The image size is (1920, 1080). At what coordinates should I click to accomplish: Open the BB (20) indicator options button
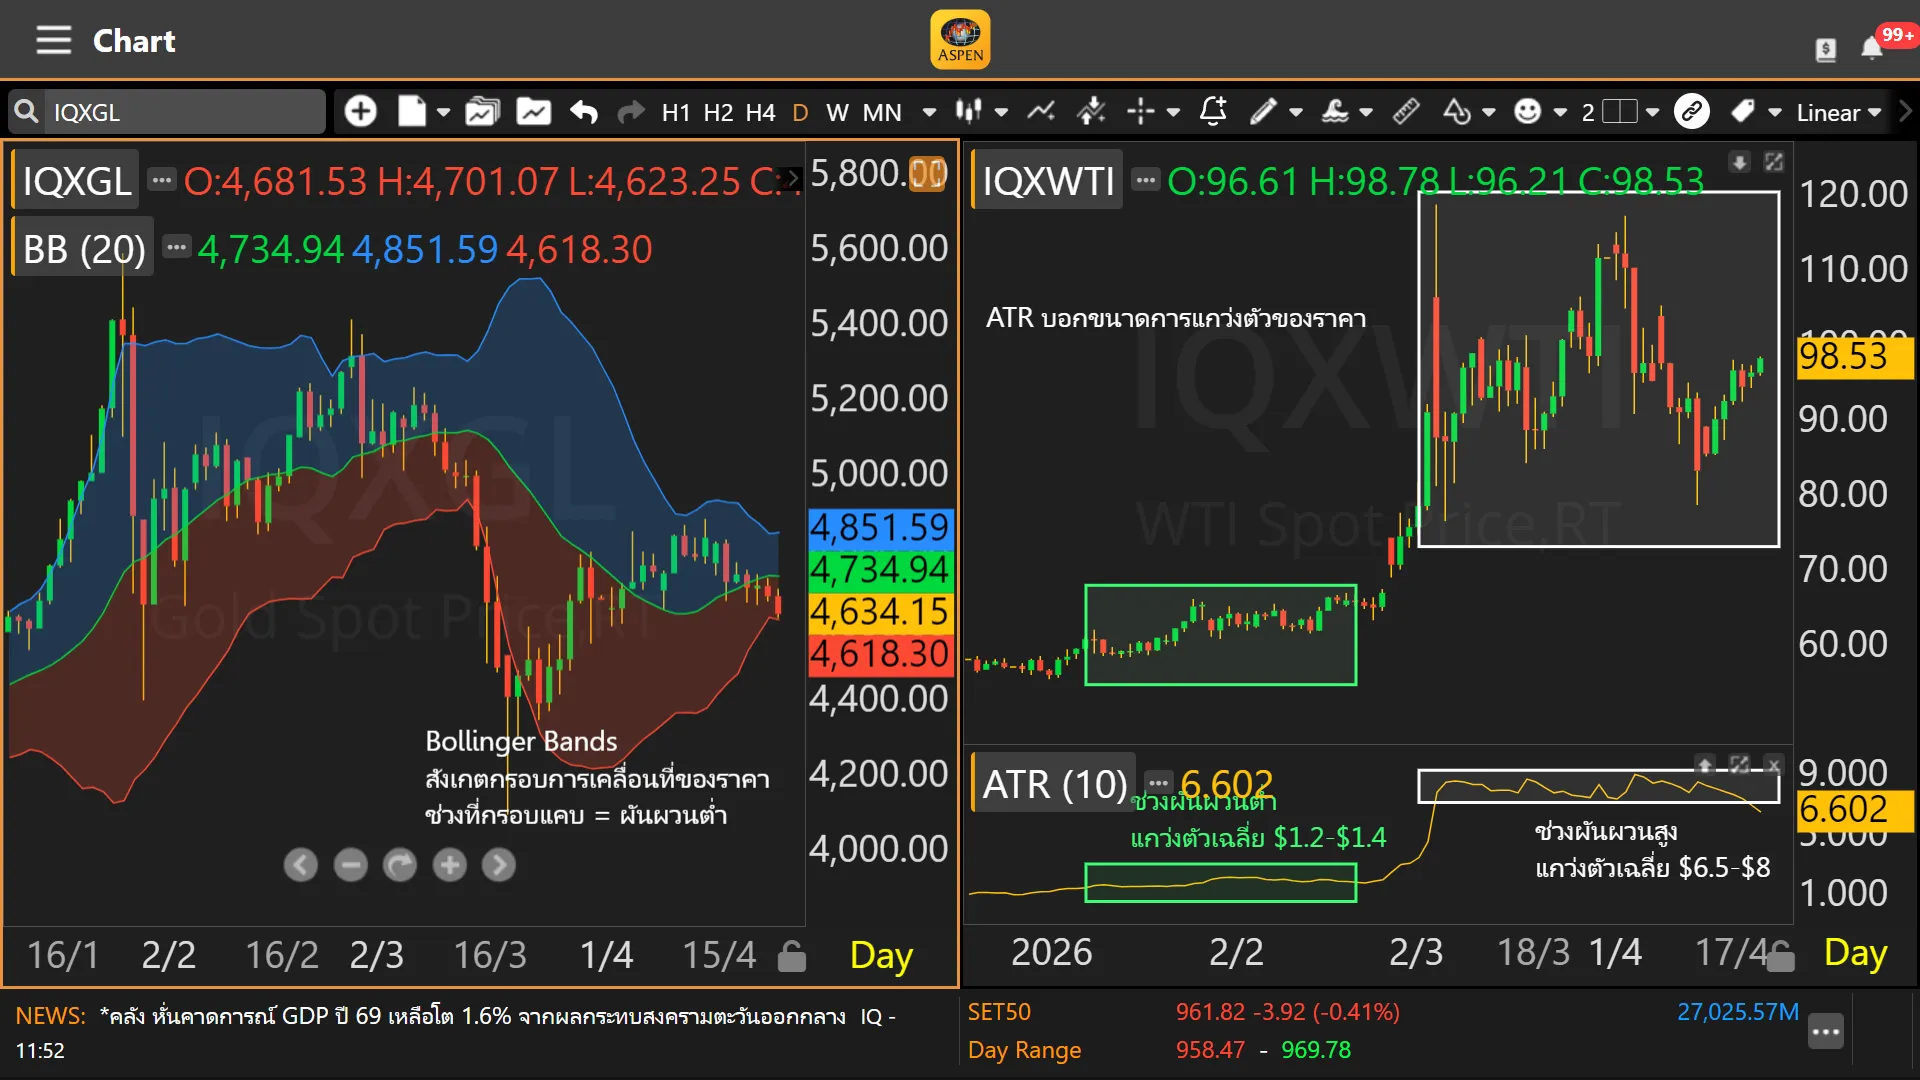click(x=176, y=247)
